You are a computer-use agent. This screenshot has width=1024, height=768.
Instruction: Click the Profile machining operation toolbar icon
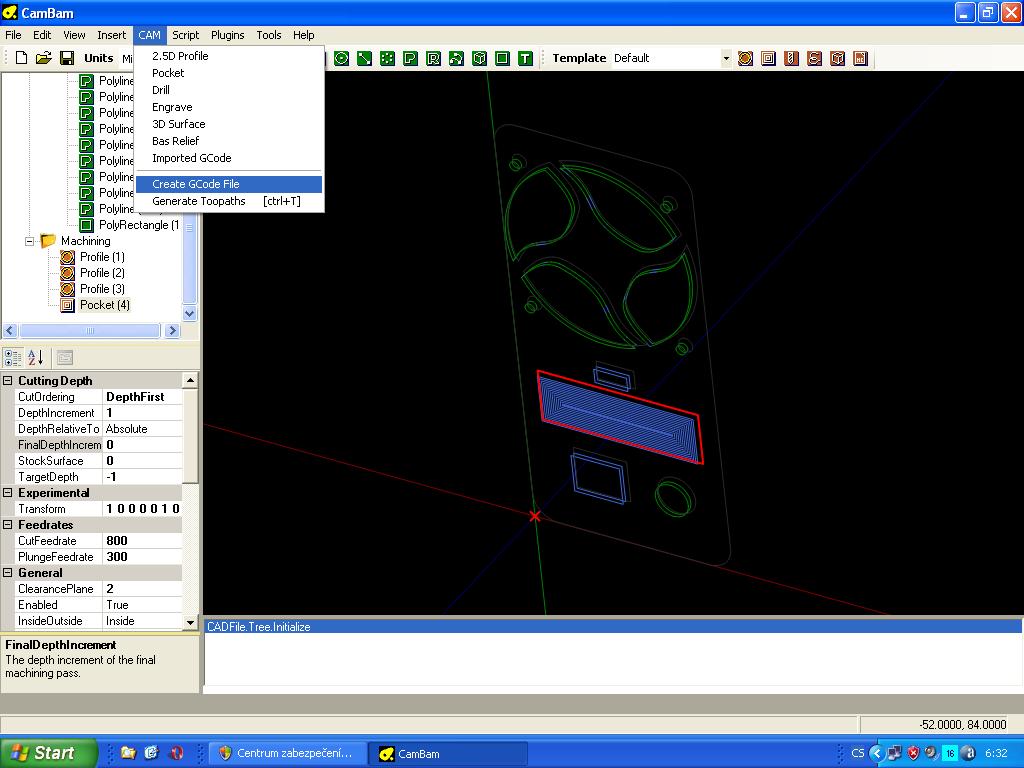tap(745, 59)
